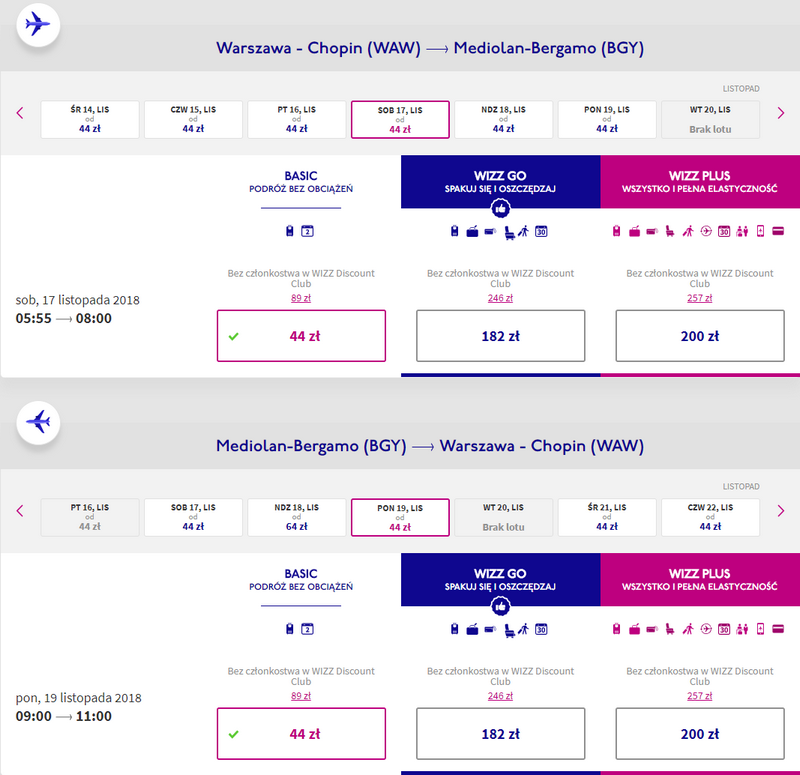
Task: Click Wizz Go priority boarding icon on return flight
Action: 523,630
